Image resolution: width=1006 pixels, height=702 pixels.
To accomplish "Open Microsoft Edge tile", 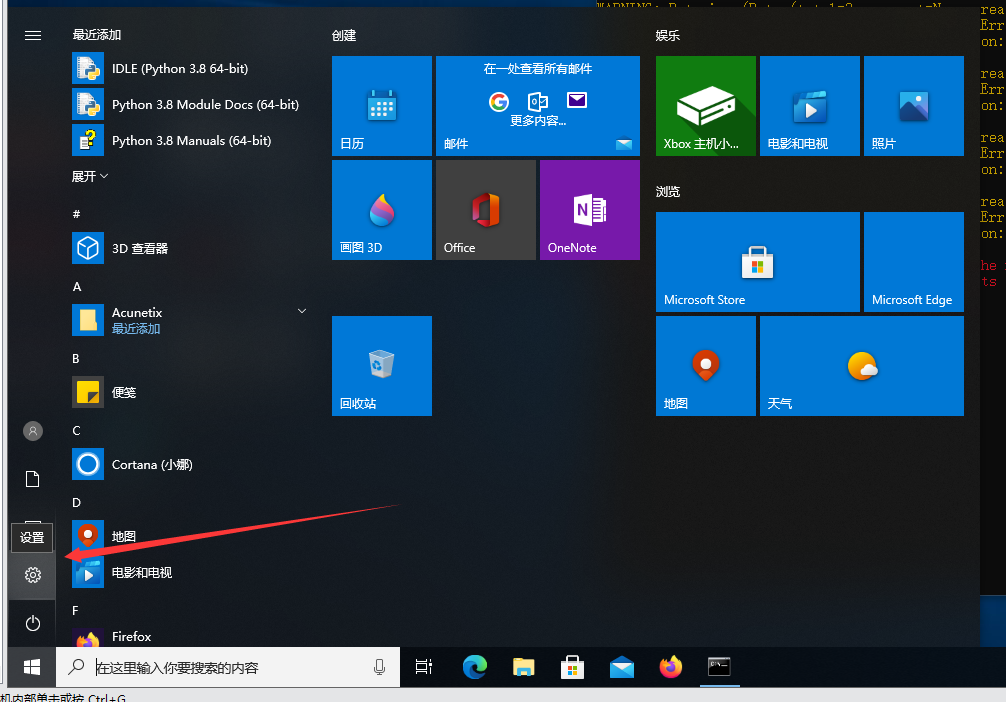I will point(913,262).
